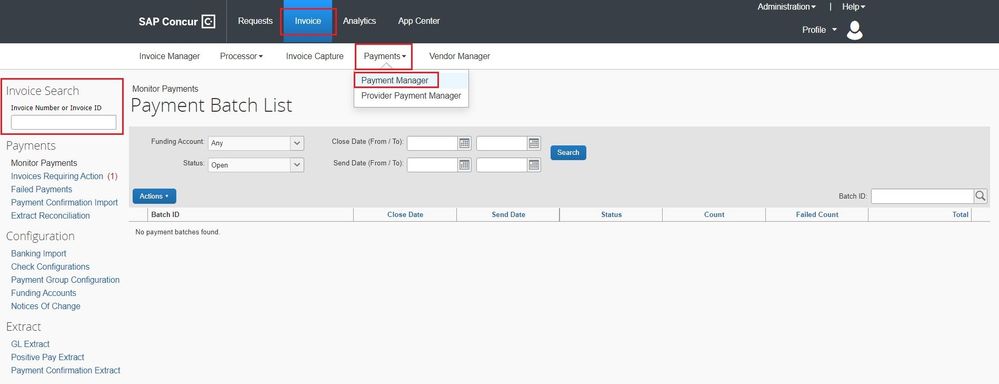Open Close Date From calendar picker
The height and width of the screenshot is (384, 999).
tap(464, 143)
